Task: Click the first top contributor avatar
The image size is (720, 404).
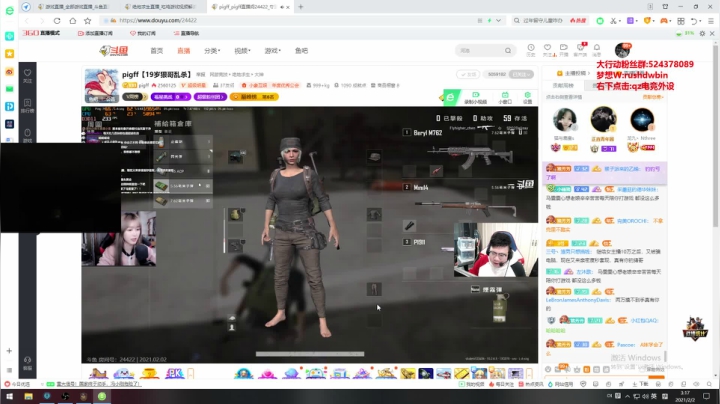Action: coord(564,120)
